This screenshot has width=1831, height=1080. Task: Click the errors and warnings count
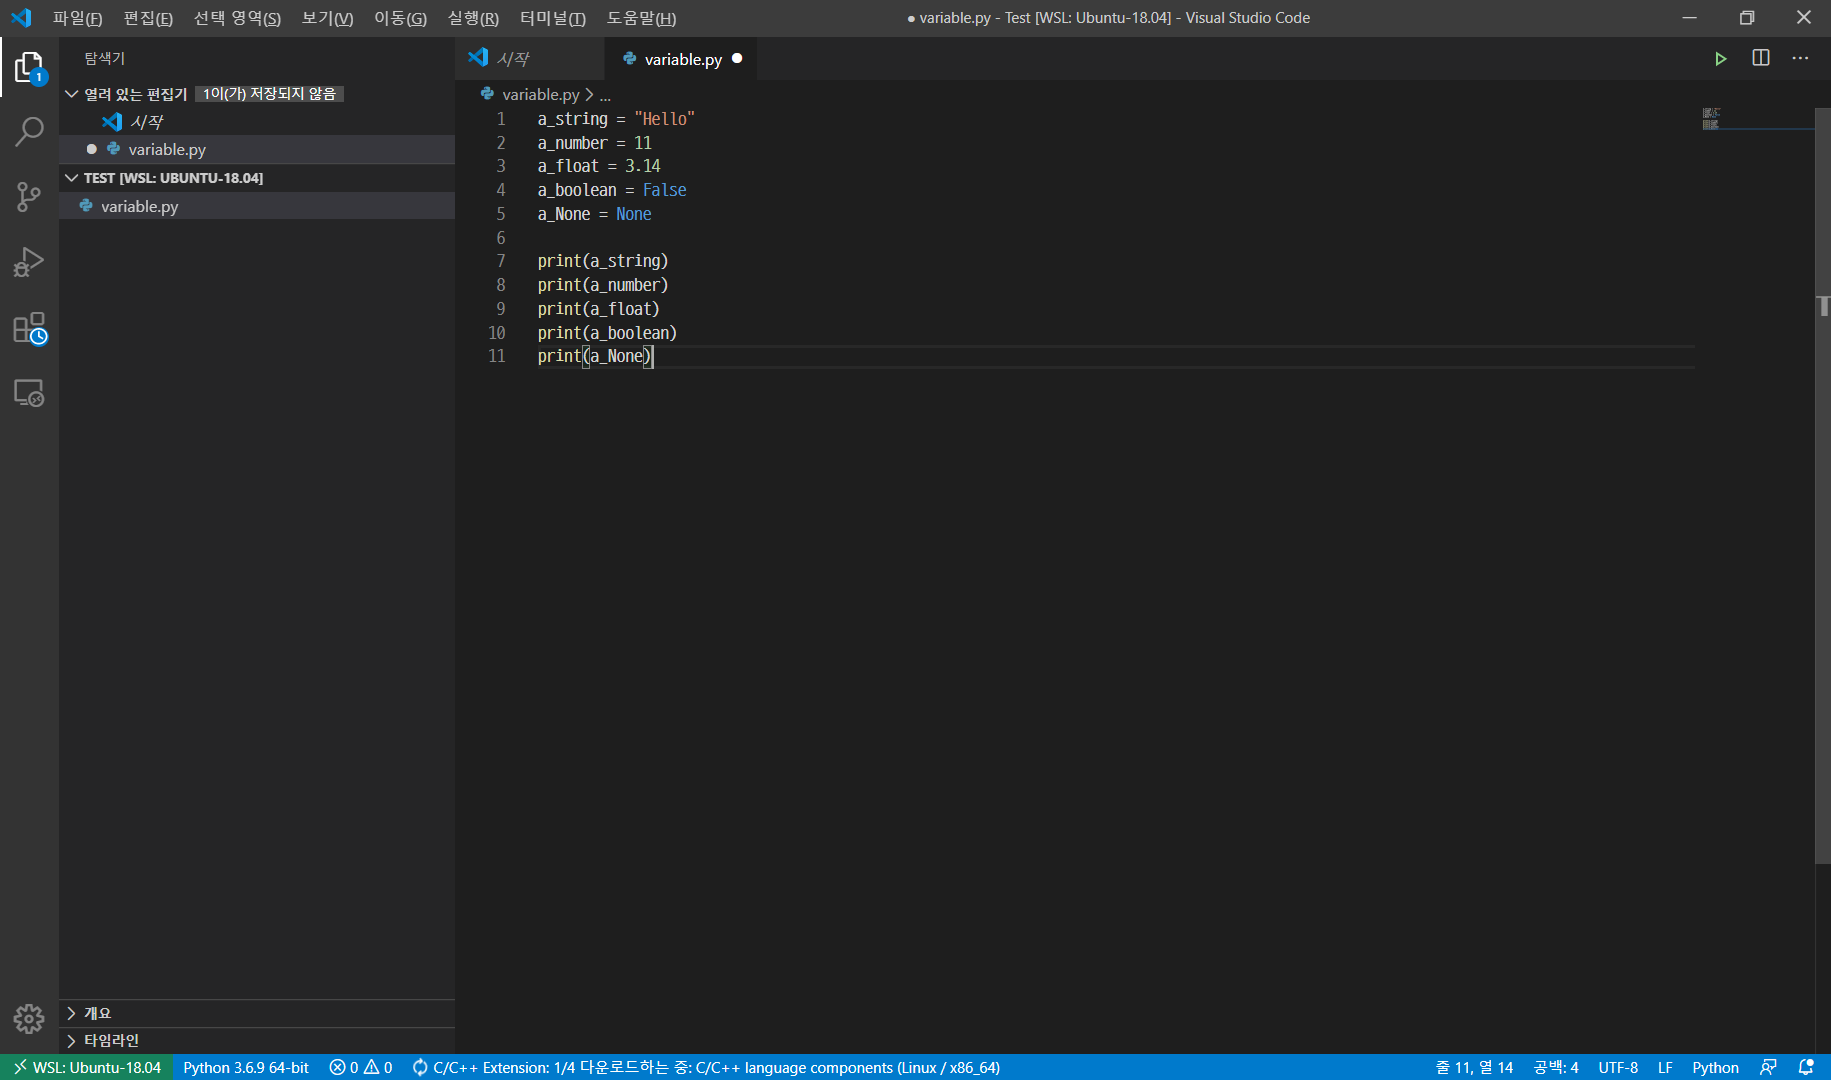[x=361, y=1067]
